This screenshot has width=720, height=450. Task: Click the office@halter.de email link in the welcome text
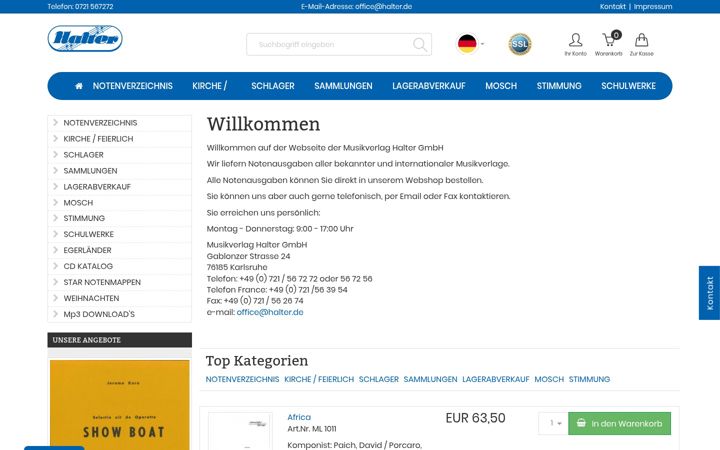click(x=270, y=312)
